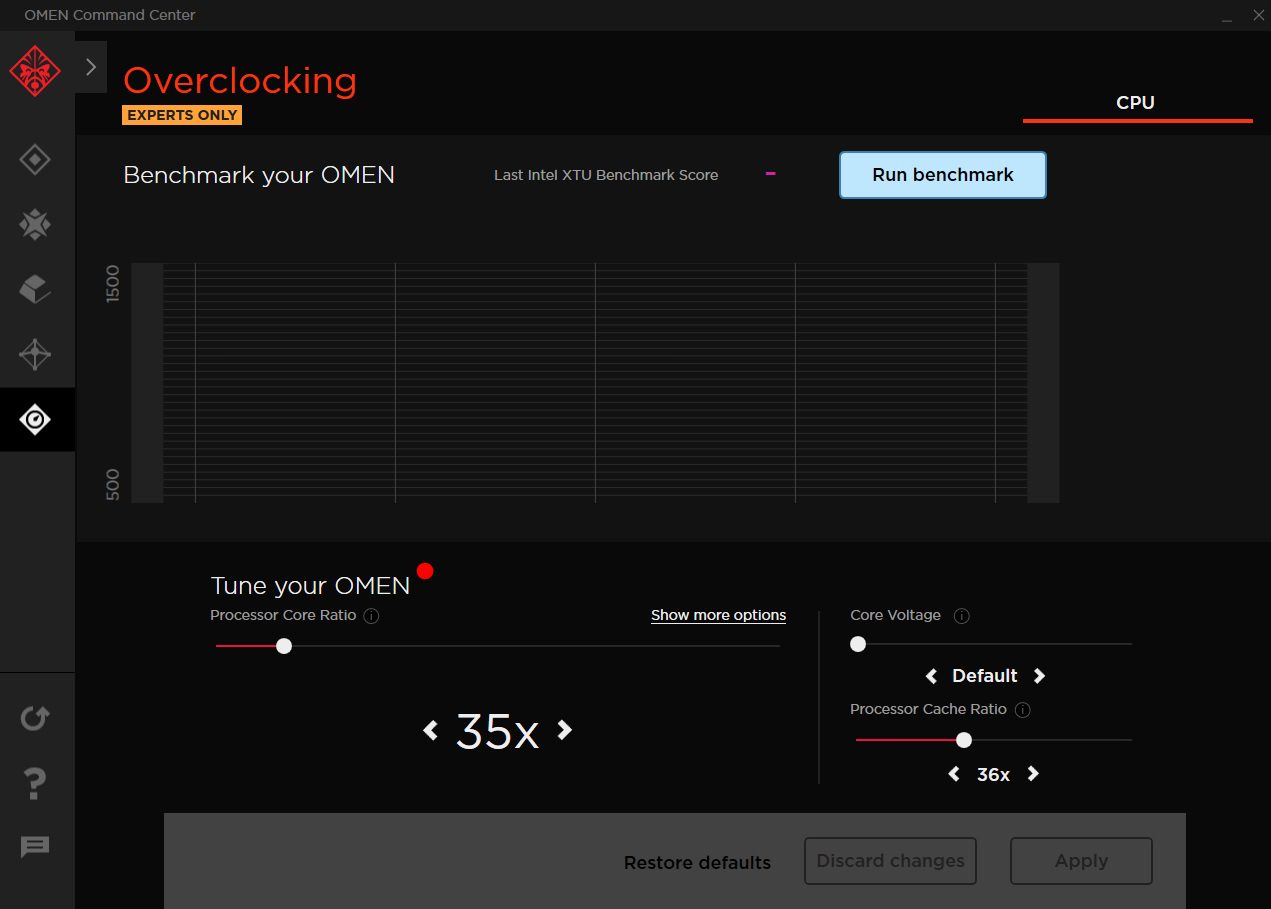Viewport: 1271px width, 909px height.
Task: Open feedback via the chat bubble icon
Action: (35, 847)
